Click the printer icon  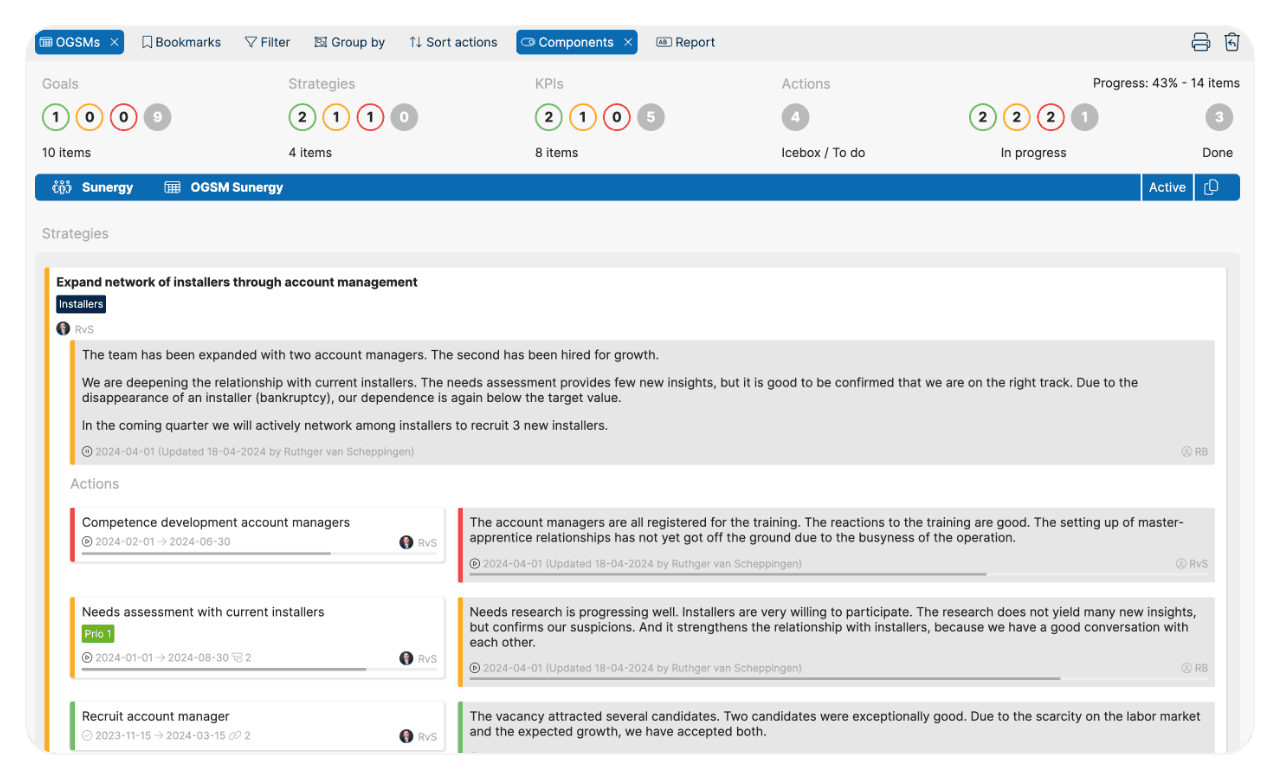(x=1201, y=42)
